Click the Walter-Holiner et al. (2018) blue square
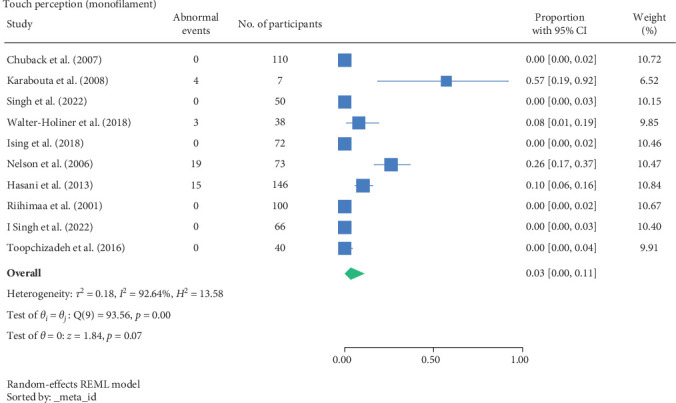Viewport: 676px width, 403px height. pyautogui.click(x=359, y=123)
